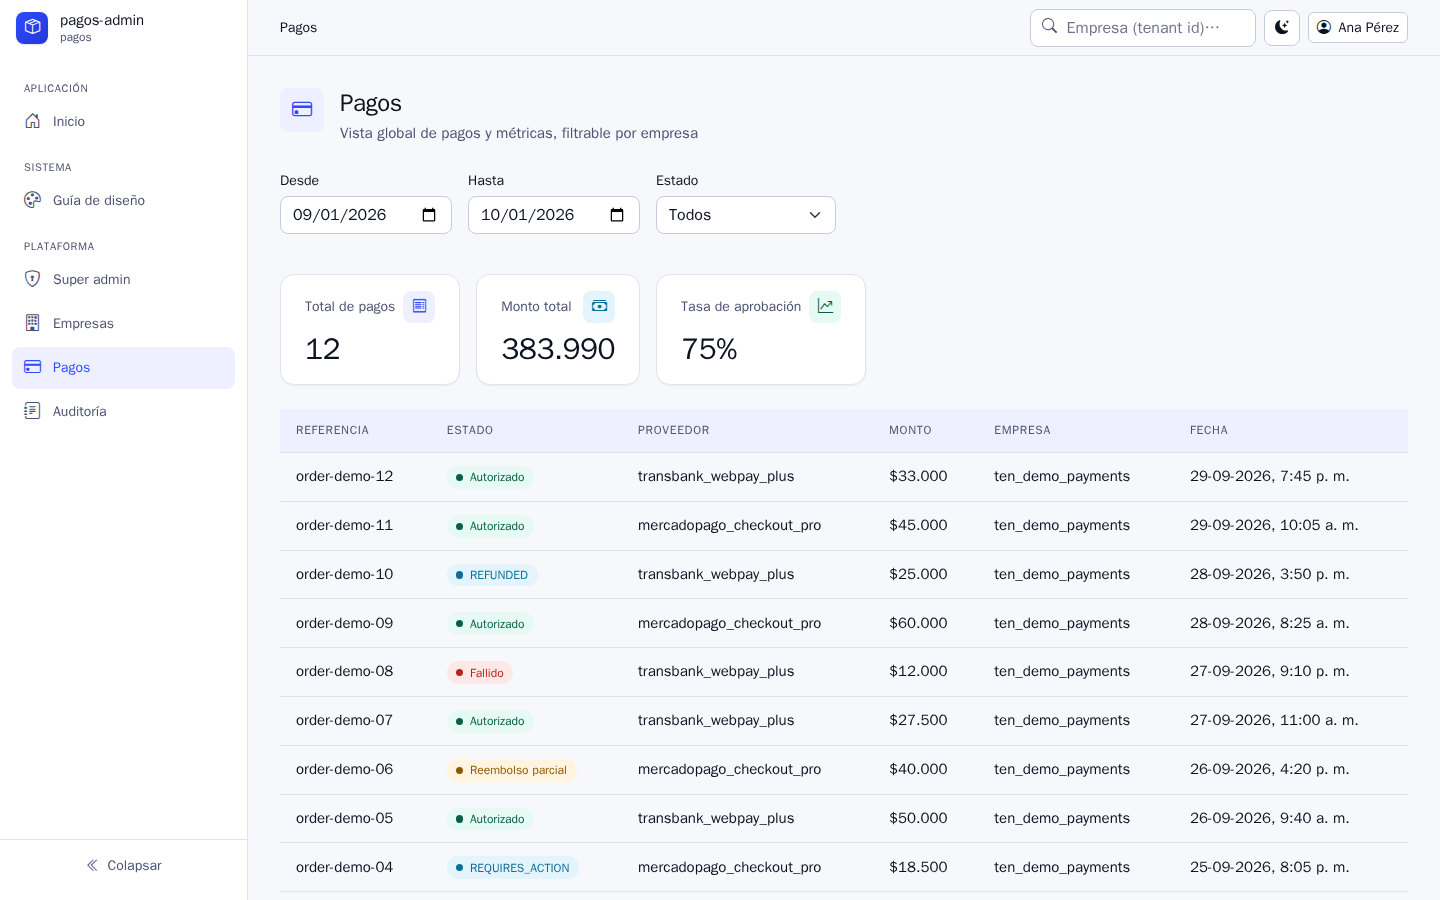Open the Estado dropdown showing Todos
1440x900 pixels.
[x=746, y=215]
